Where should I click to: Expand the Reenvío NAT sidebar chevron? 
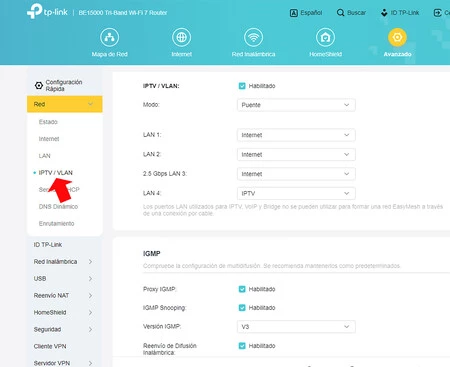(90, 296)
